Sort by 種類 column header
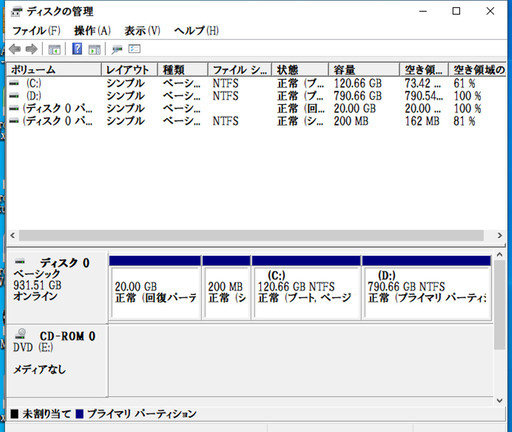The height and width of the screenshot is (432, 512). click(x=183, y=70)
